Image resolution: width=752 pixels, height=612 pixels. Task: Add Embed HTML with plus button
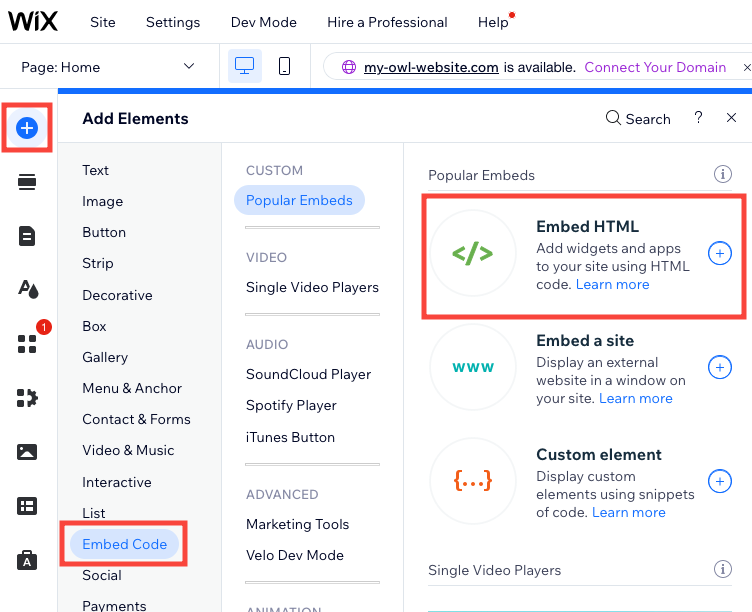(719, 254)
